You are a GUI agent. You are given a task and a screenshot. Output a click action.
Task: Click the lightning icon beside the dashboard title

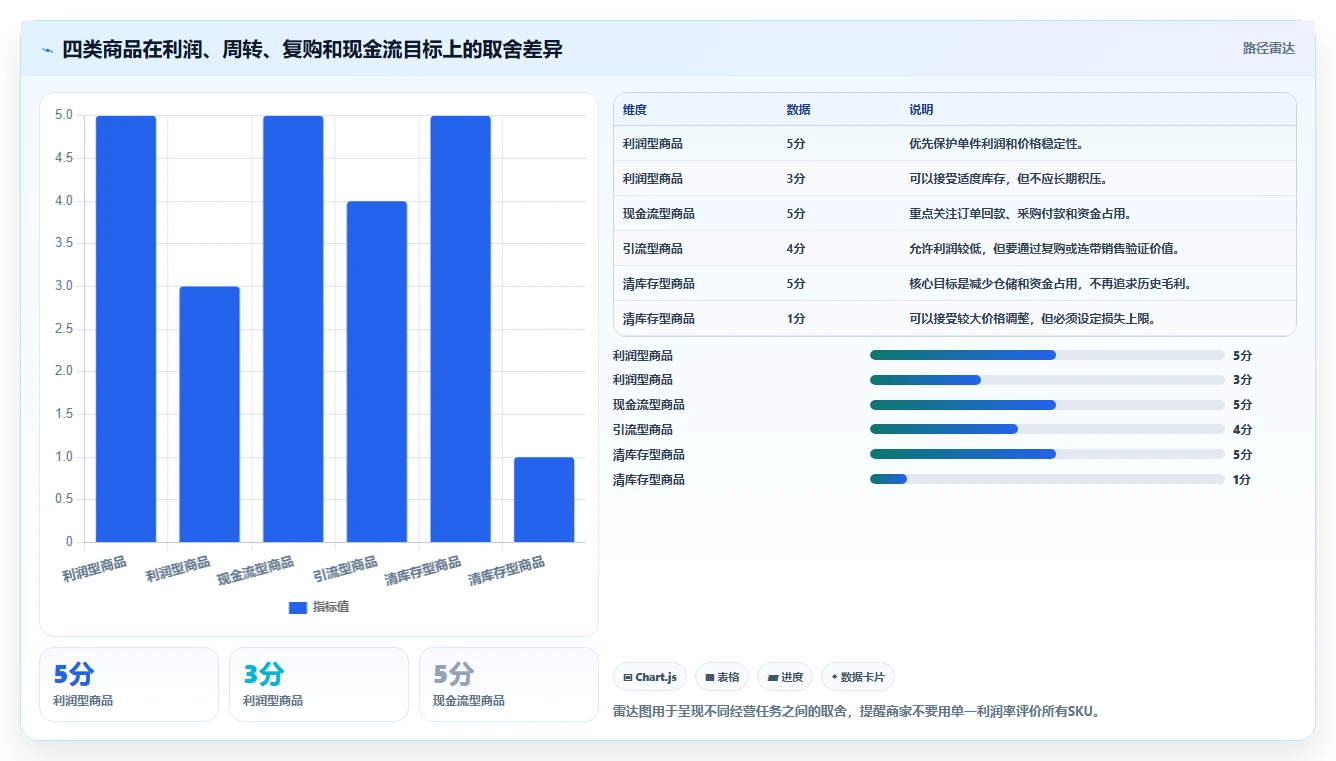pos(47,50)
